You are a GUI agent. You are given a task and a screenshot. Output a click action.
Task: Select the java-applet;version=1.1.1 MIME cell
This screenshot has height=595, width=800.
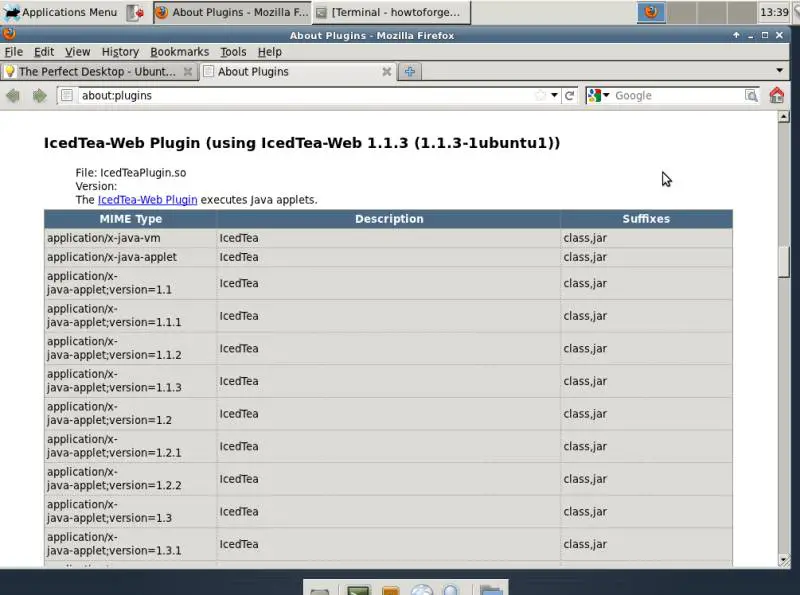[131, 316]
